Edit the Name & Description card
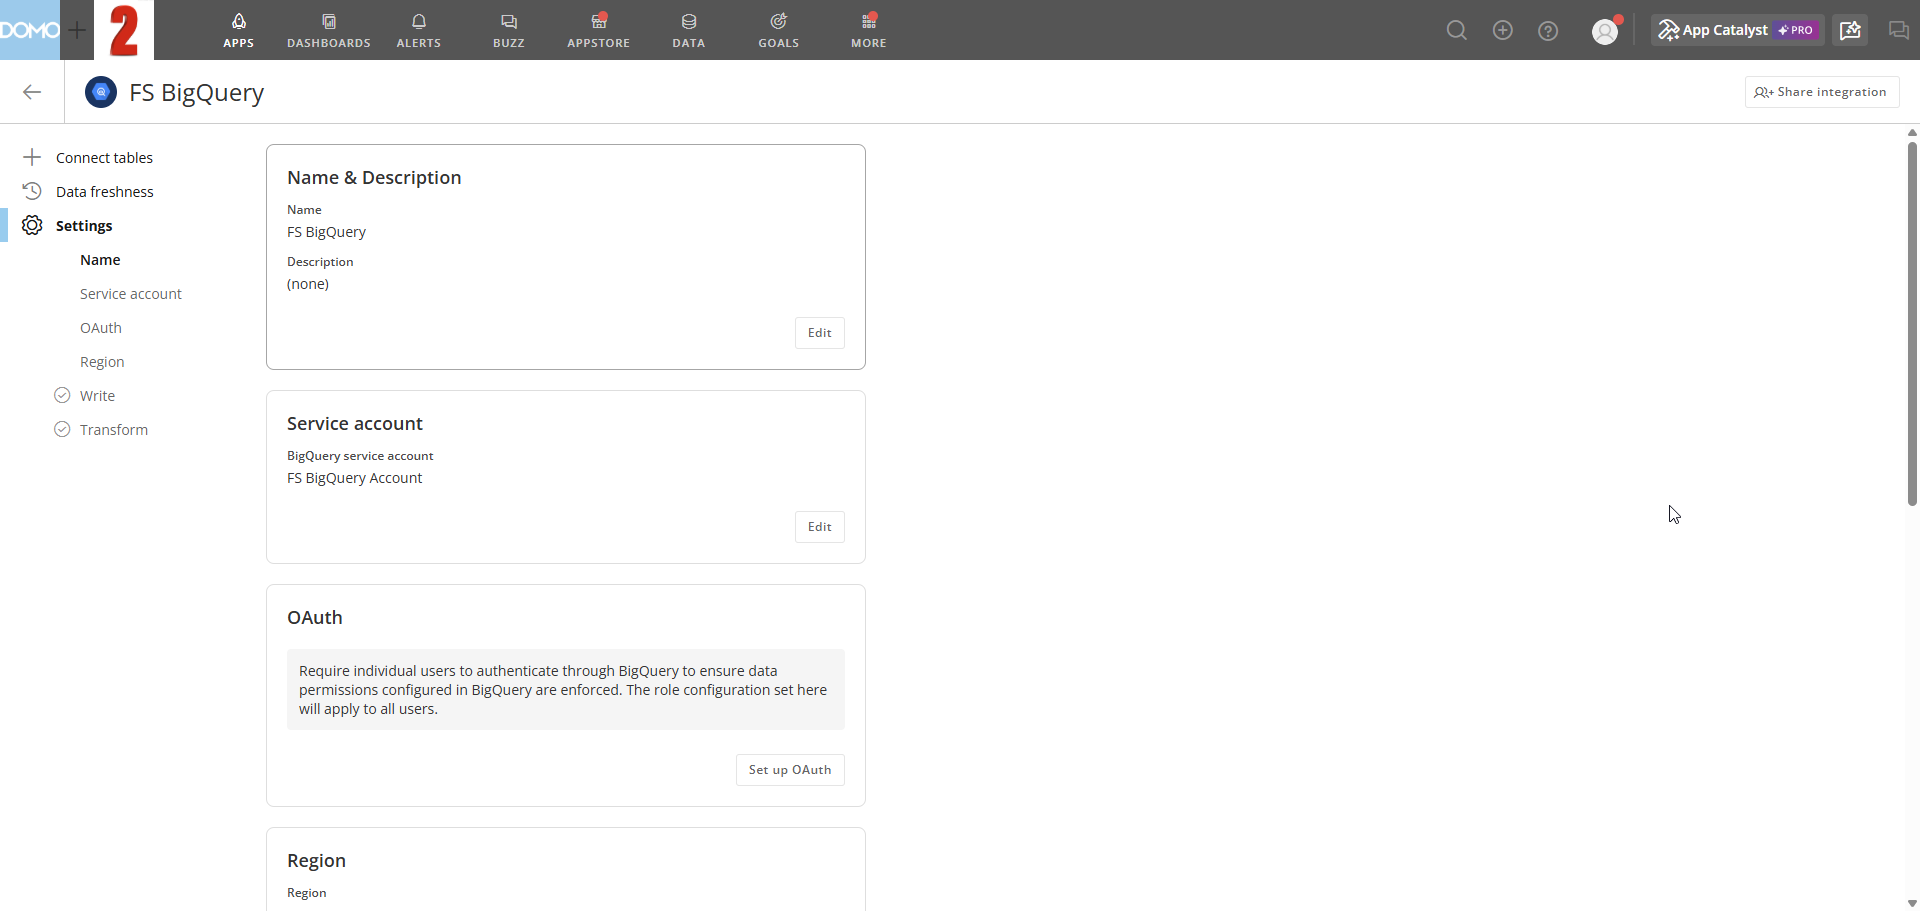This screenshot has height=911, width=1920. click(820, 333)
